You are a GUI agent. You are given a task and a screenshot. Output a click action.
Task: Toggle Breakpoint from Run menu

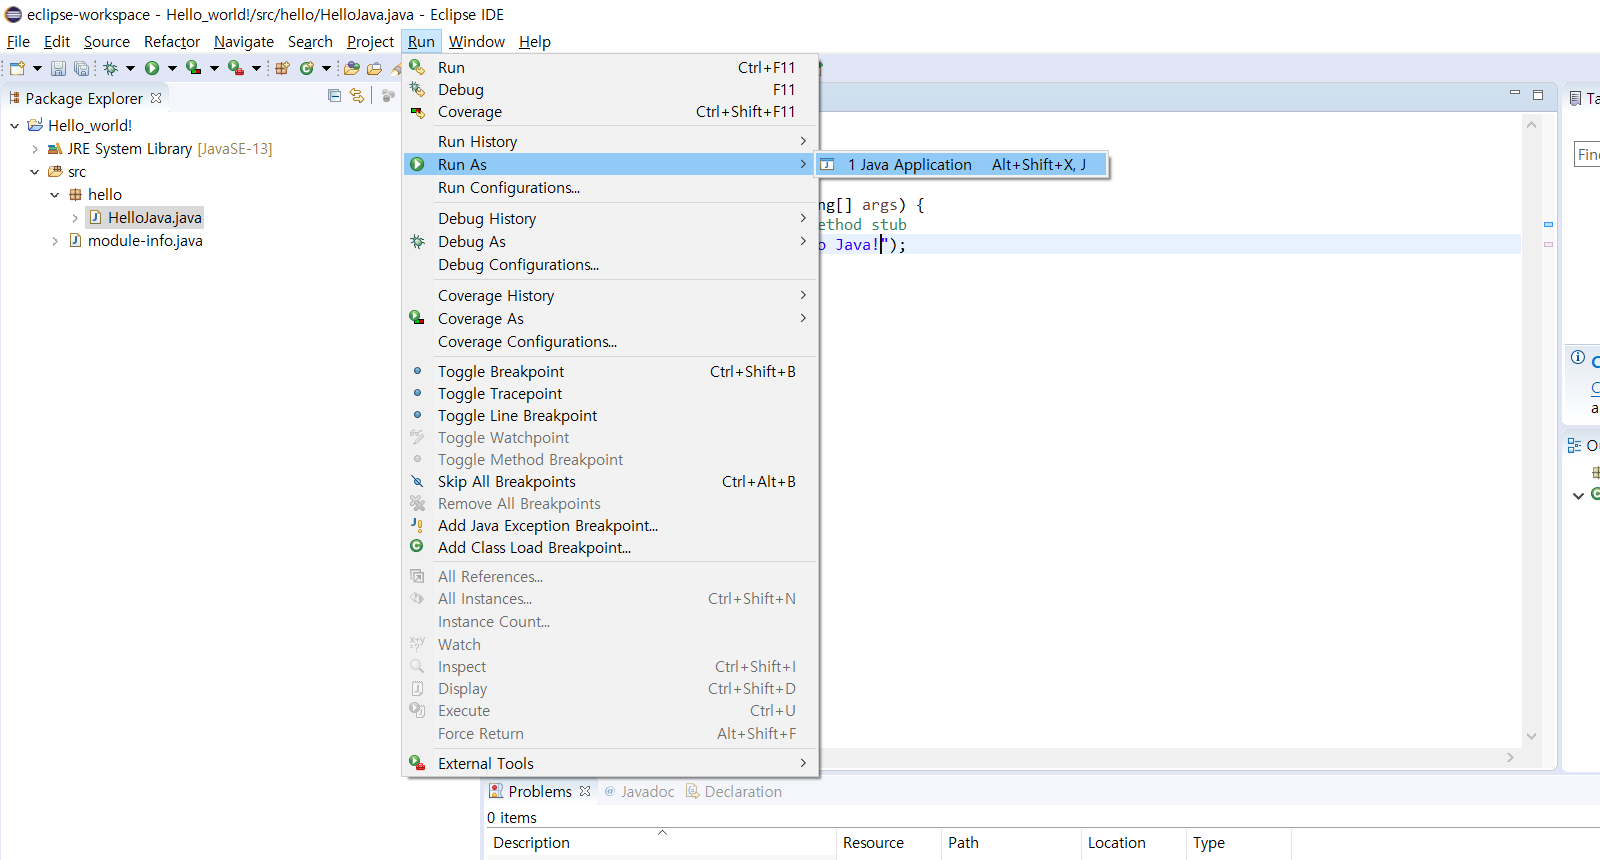[610, 372]
